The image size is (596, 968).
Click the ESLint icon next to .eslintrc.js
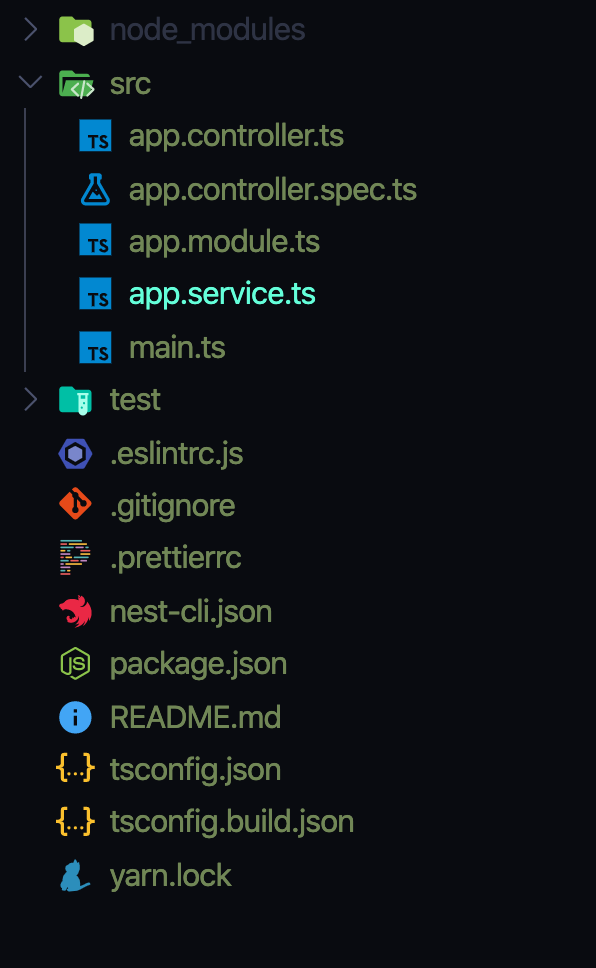coord(74,453)
